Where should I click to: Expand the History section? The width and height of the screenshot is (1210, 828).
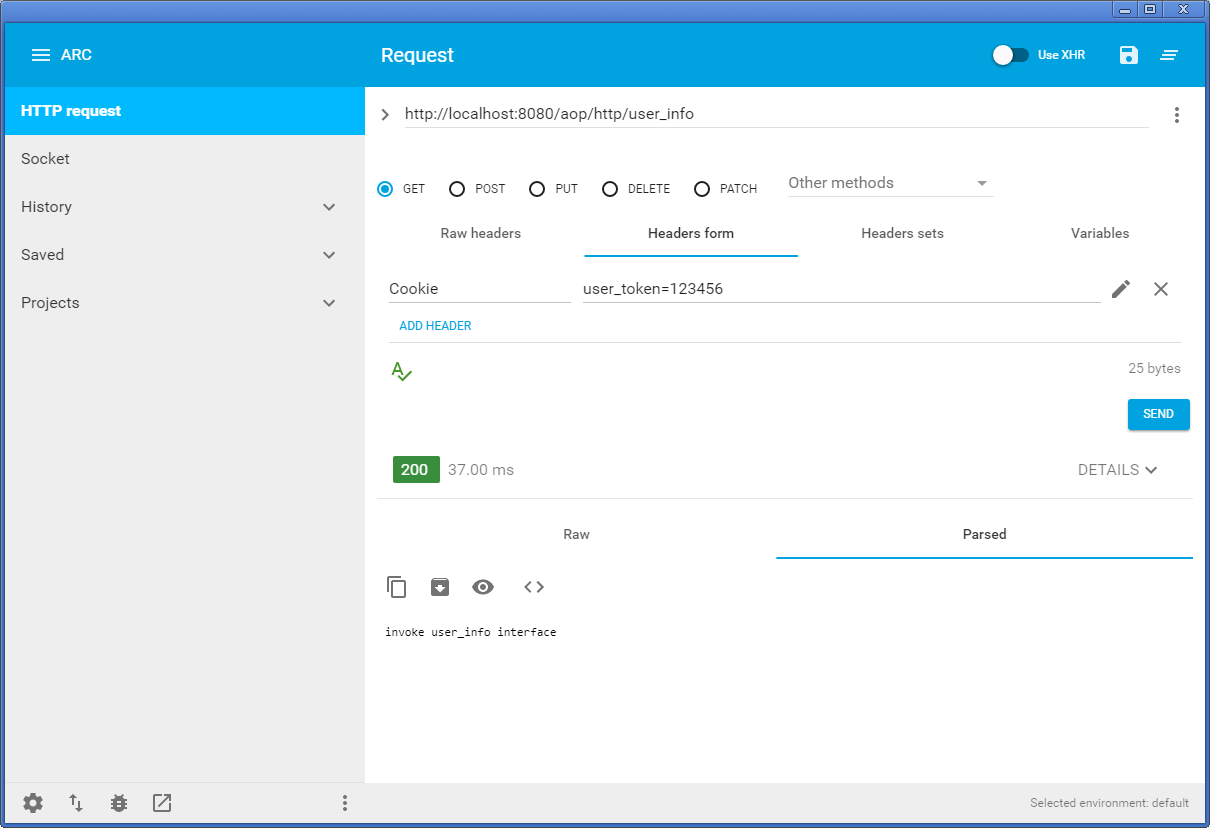point(329,207)
